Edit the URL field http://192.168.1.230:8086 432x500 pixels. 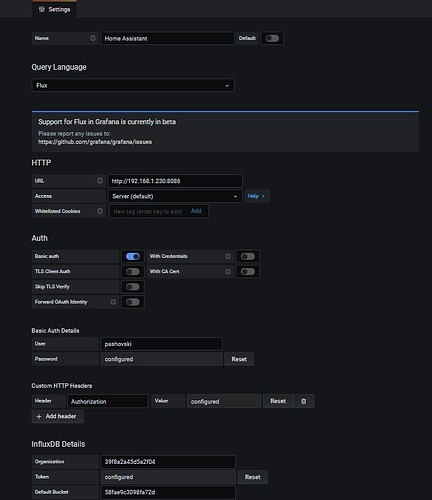click(x=175, y=181)
